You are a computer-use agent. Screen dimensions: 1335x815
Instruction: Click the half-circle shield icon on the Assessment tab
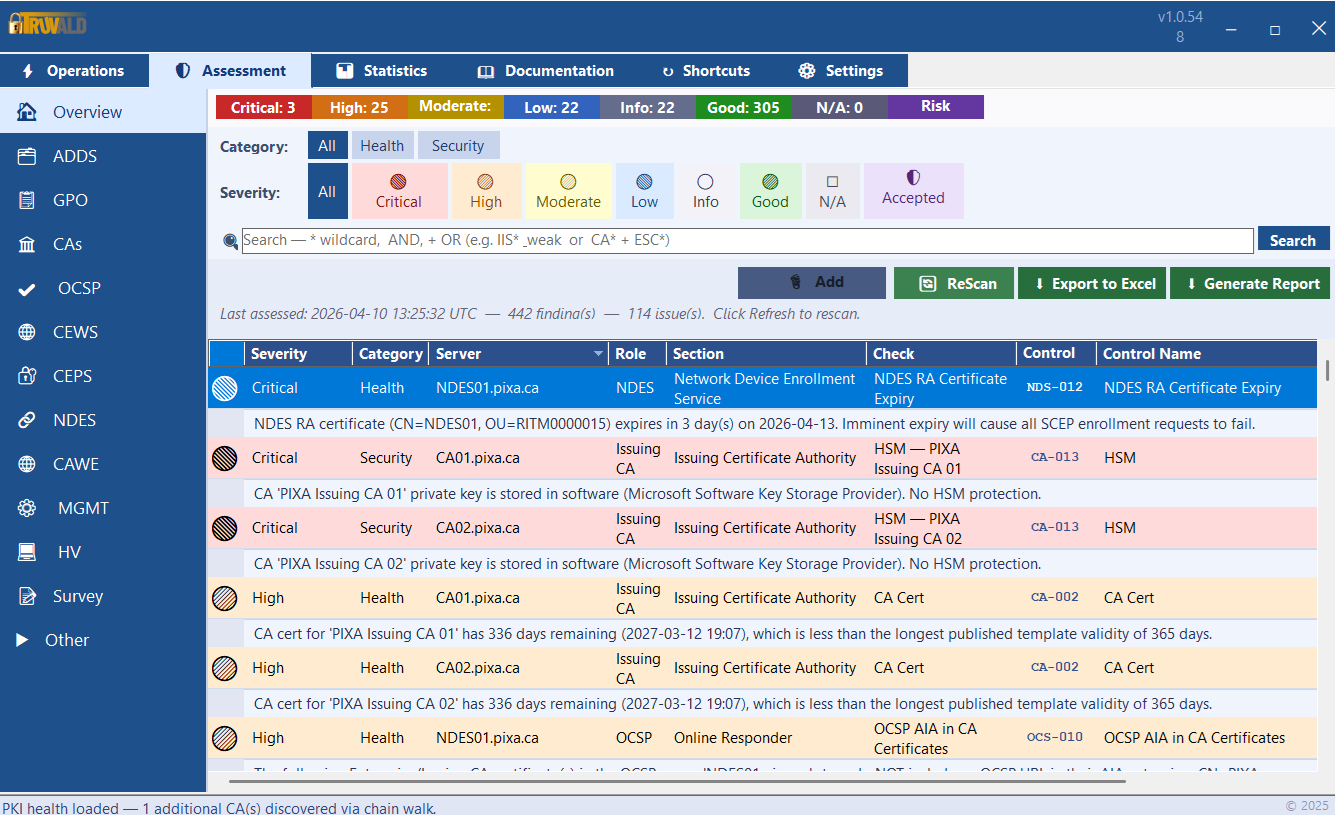click(x=182, y=71)
